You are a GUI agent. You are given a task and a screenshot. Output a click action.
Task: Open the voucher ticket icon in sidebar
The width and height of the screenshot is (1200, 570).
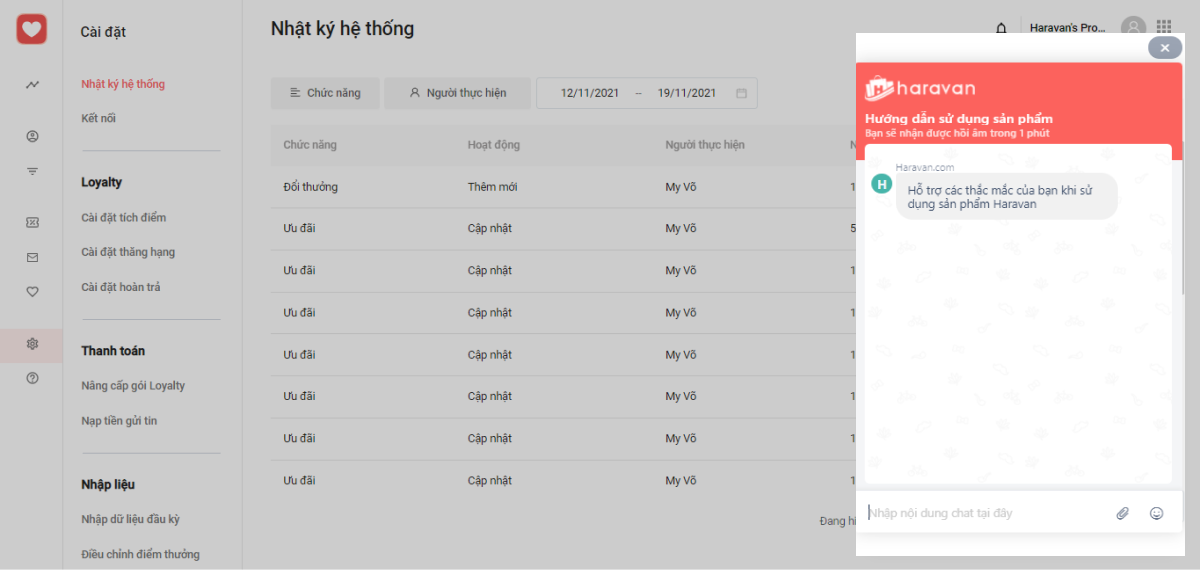click(32, 222)
